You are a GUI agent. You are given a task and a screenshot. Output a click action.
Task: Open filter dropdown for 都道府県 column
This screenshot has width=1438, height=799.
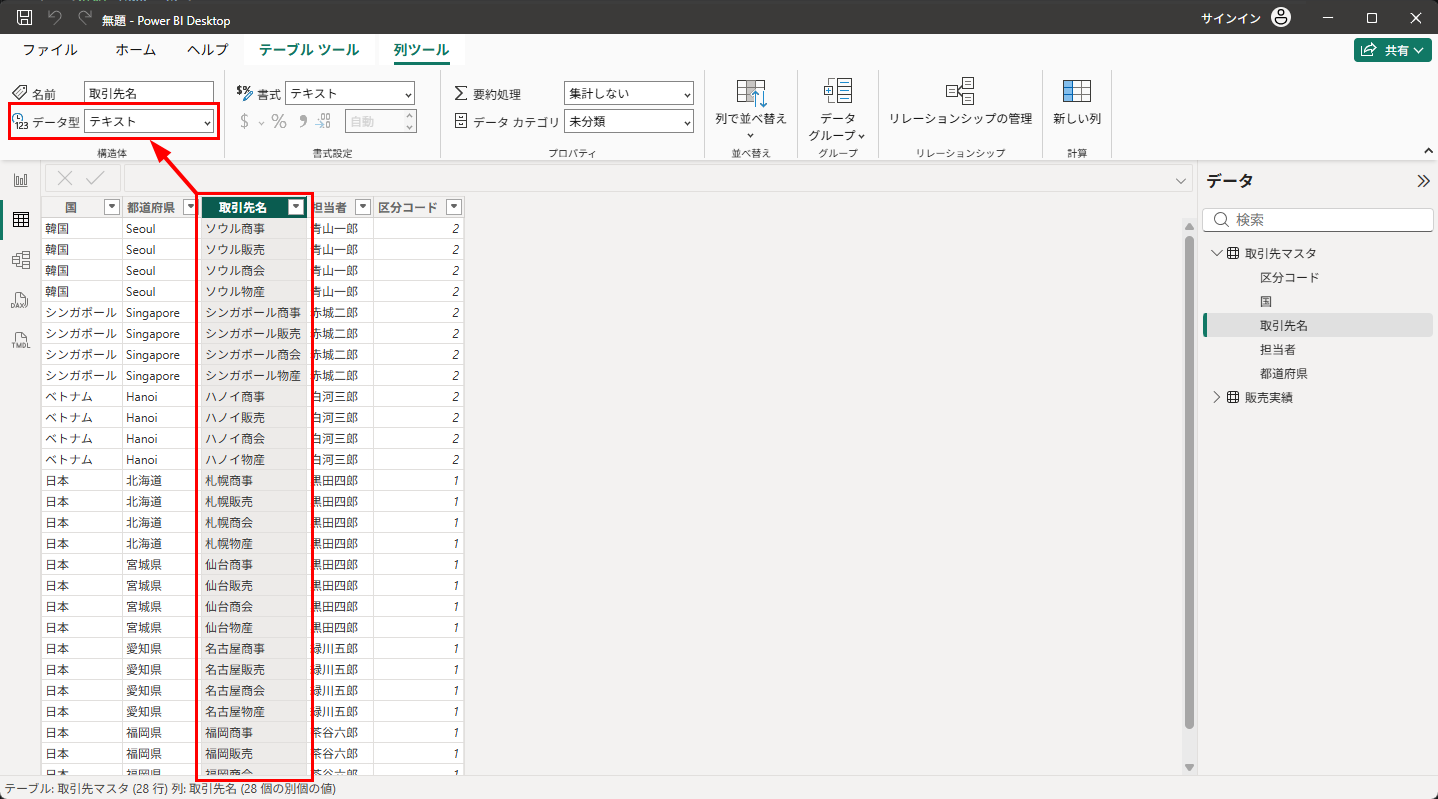click(189, 207)
